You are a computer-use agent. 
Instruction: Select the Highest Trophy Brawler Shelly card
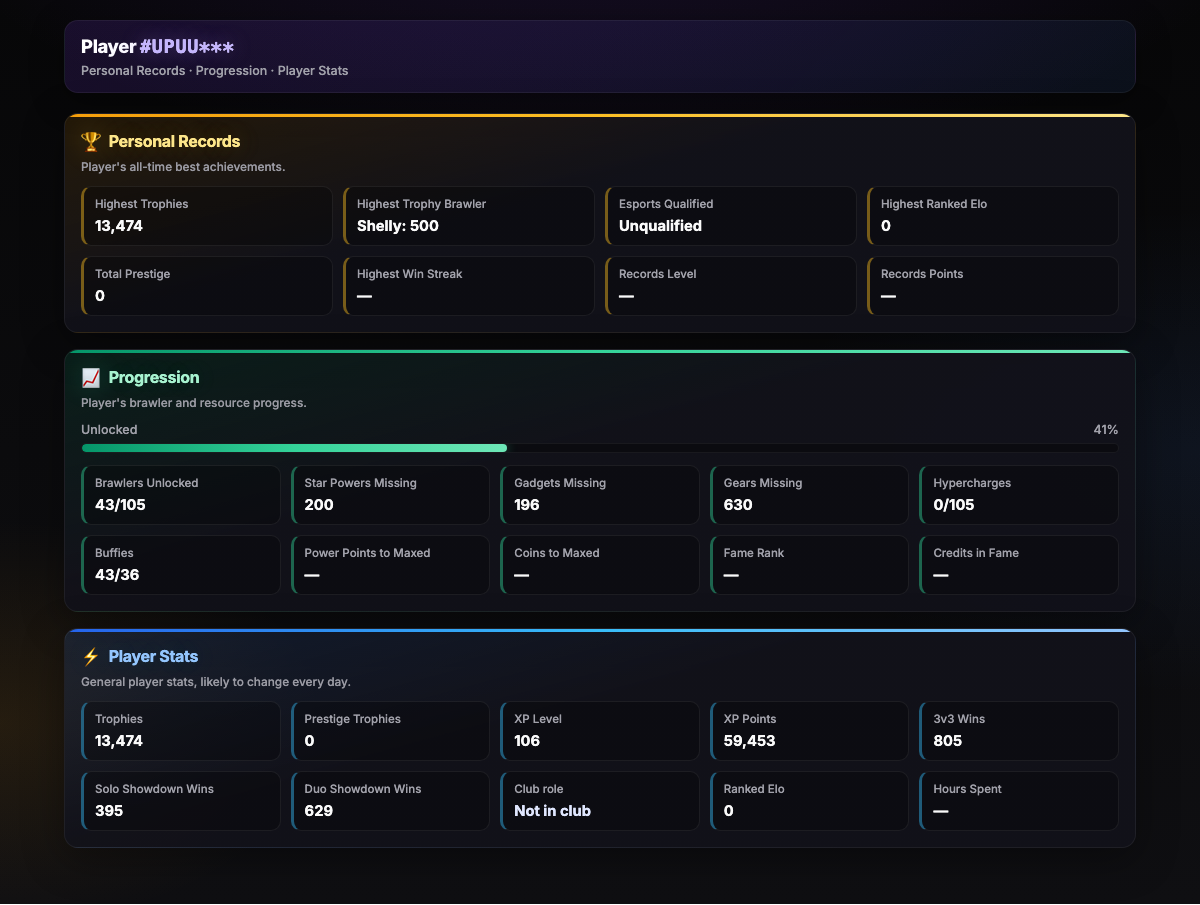469,216
